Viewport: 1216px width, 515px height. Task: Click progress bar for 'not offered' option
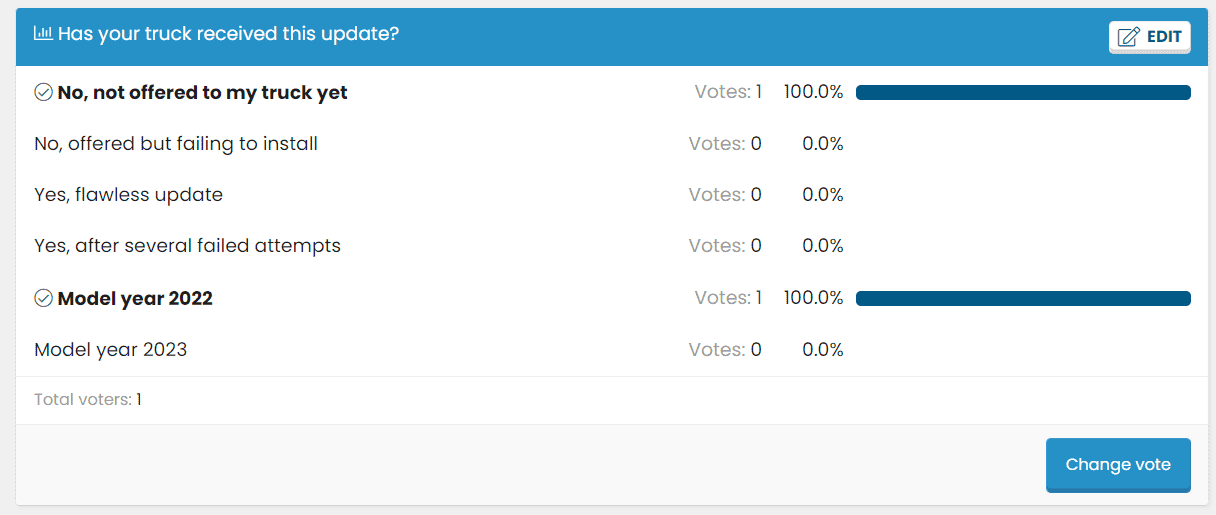[x=1023, y=93]
